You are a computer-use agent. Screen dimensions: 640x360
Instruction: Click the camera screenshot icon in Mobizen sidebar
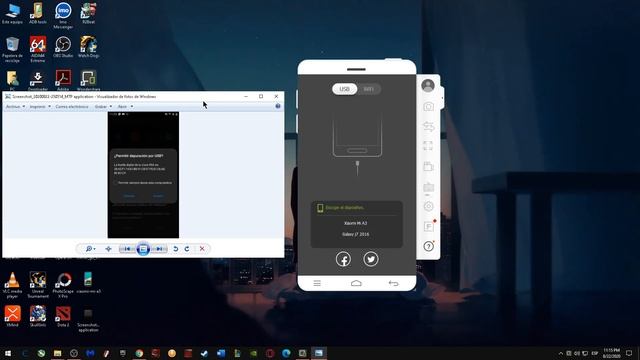point(428,107)
